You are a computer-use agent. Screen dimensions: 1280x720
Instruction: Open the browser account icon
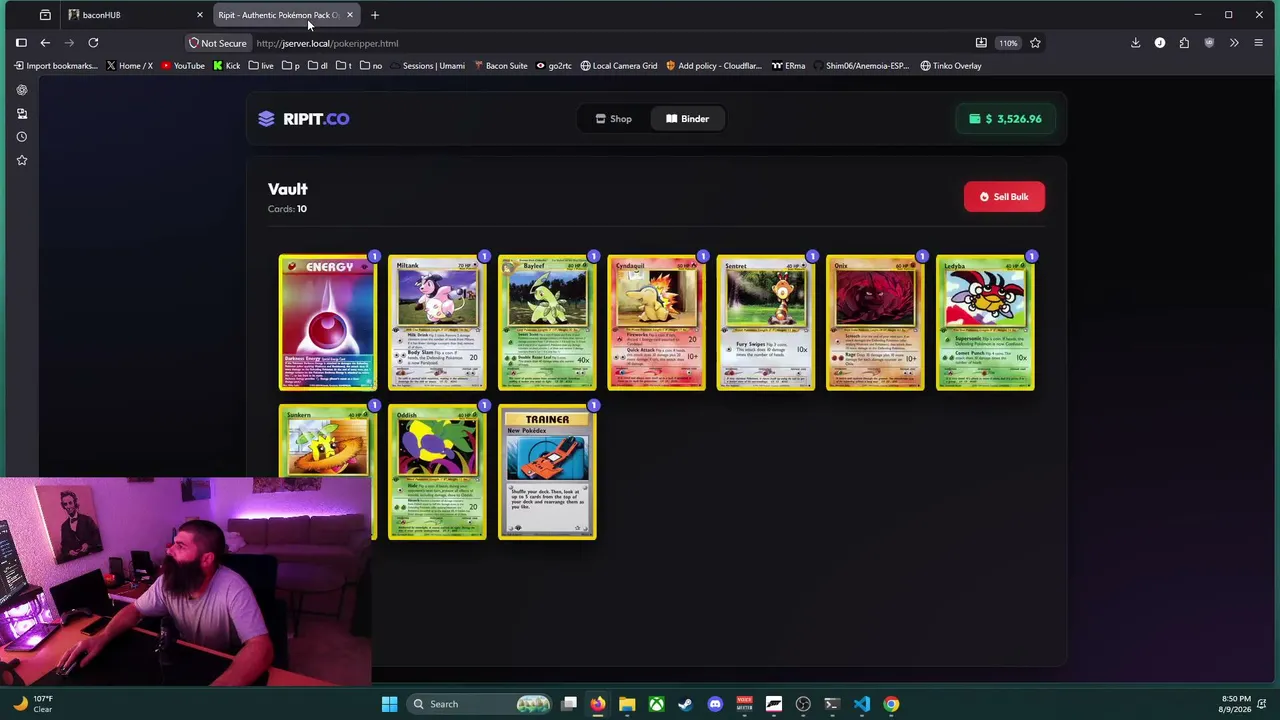coord(1160,43)
